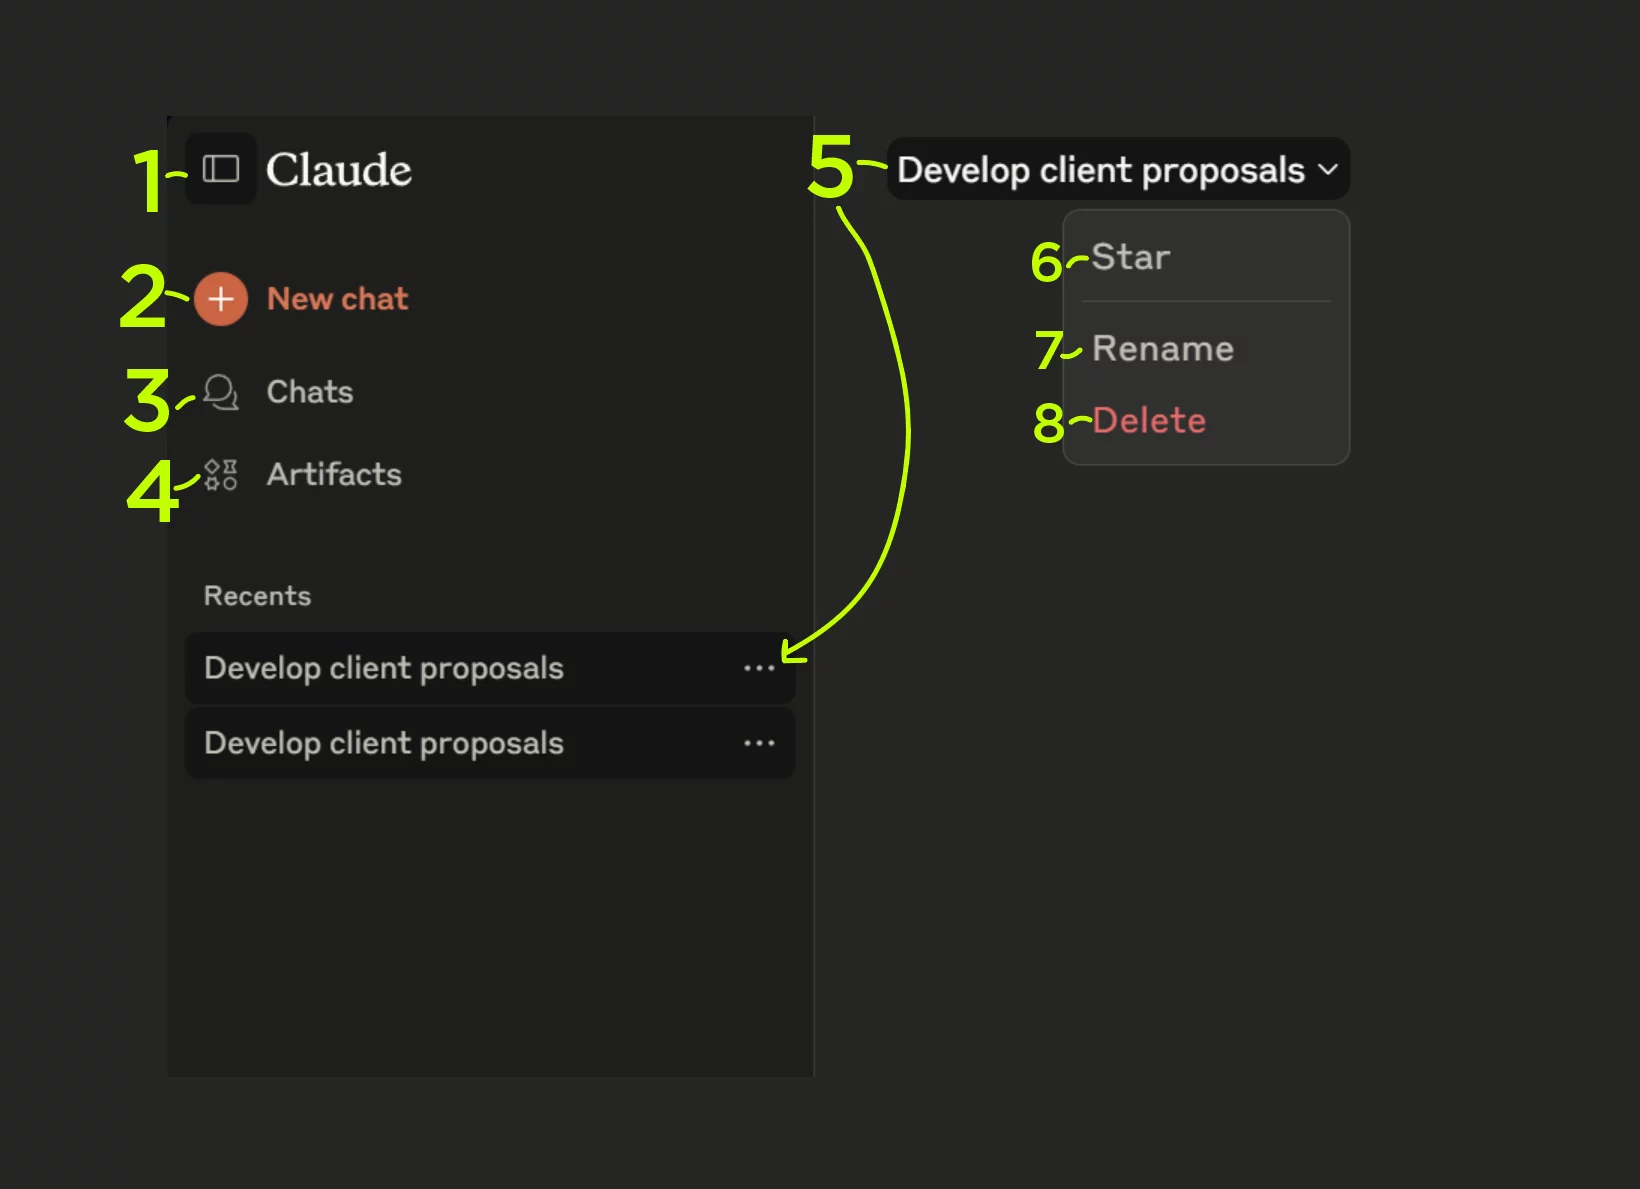Open the Develop client proposals title dropdown

click(1100, 170)
